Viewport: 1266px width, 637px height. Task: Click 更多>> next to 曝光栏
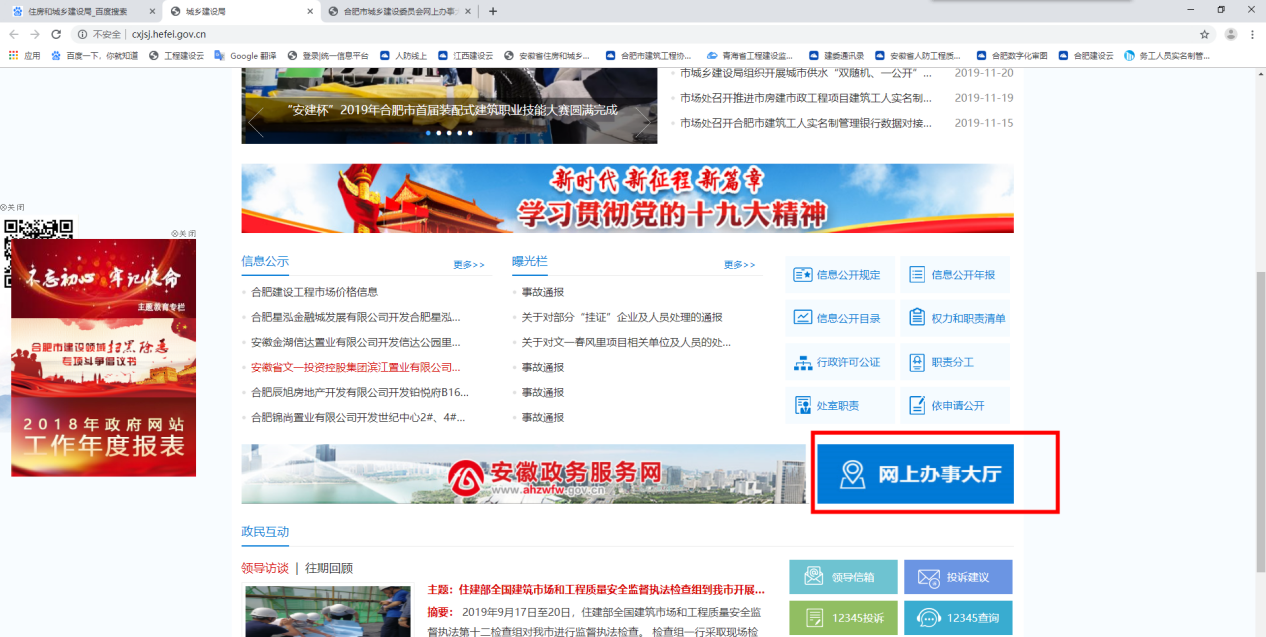(x=739, y=265)
